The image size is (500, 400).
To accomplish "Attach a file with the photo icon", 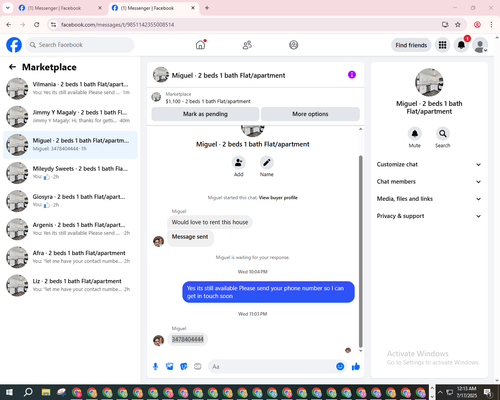I will (170, 367).
